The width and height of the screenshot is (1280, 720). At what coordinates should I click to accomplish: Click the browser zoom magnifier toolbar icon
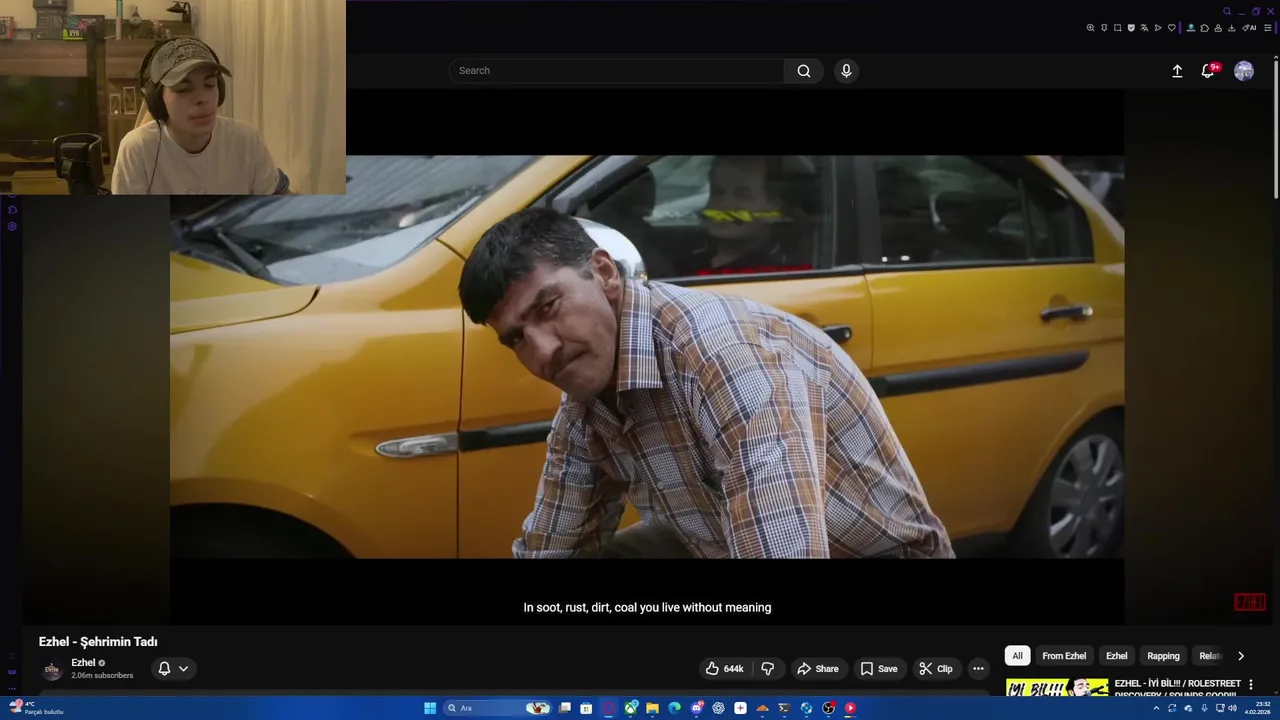pos(1090,28)
